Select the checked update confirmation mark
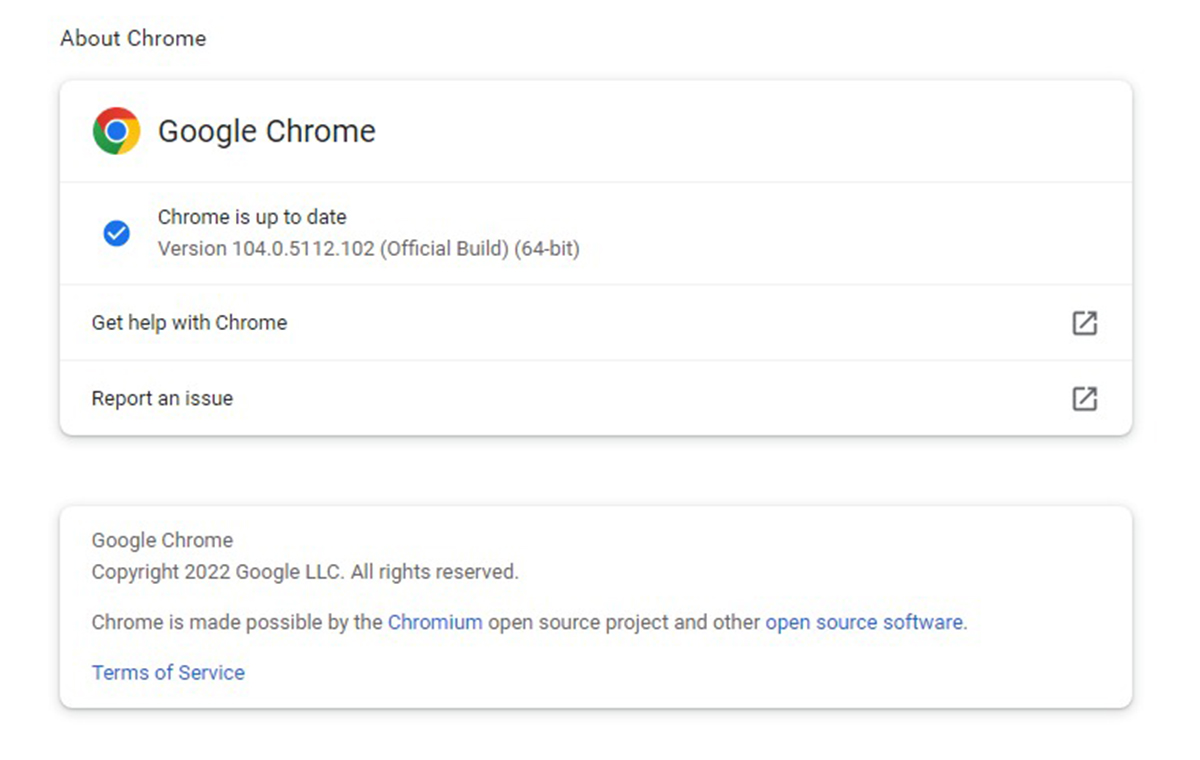Viewport: 1200px width, 760px height. (117, 233)
